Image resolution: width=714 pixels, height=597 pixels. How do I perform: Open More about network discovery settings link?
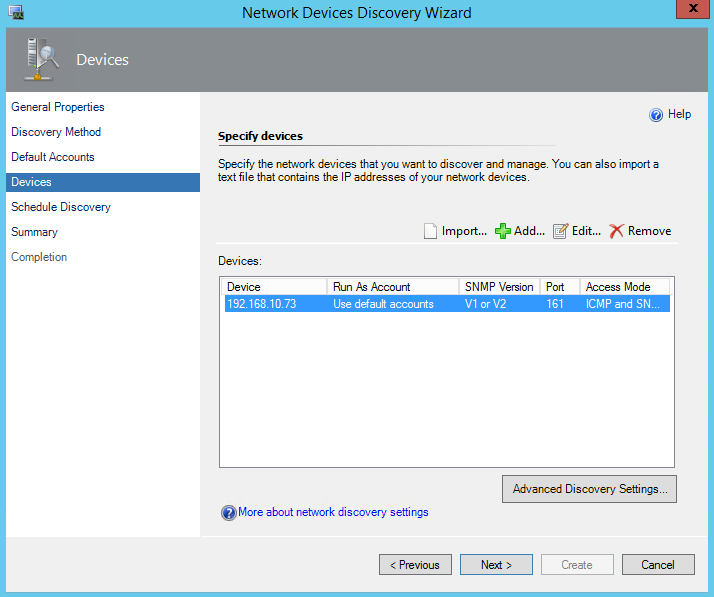coord(333,512)
